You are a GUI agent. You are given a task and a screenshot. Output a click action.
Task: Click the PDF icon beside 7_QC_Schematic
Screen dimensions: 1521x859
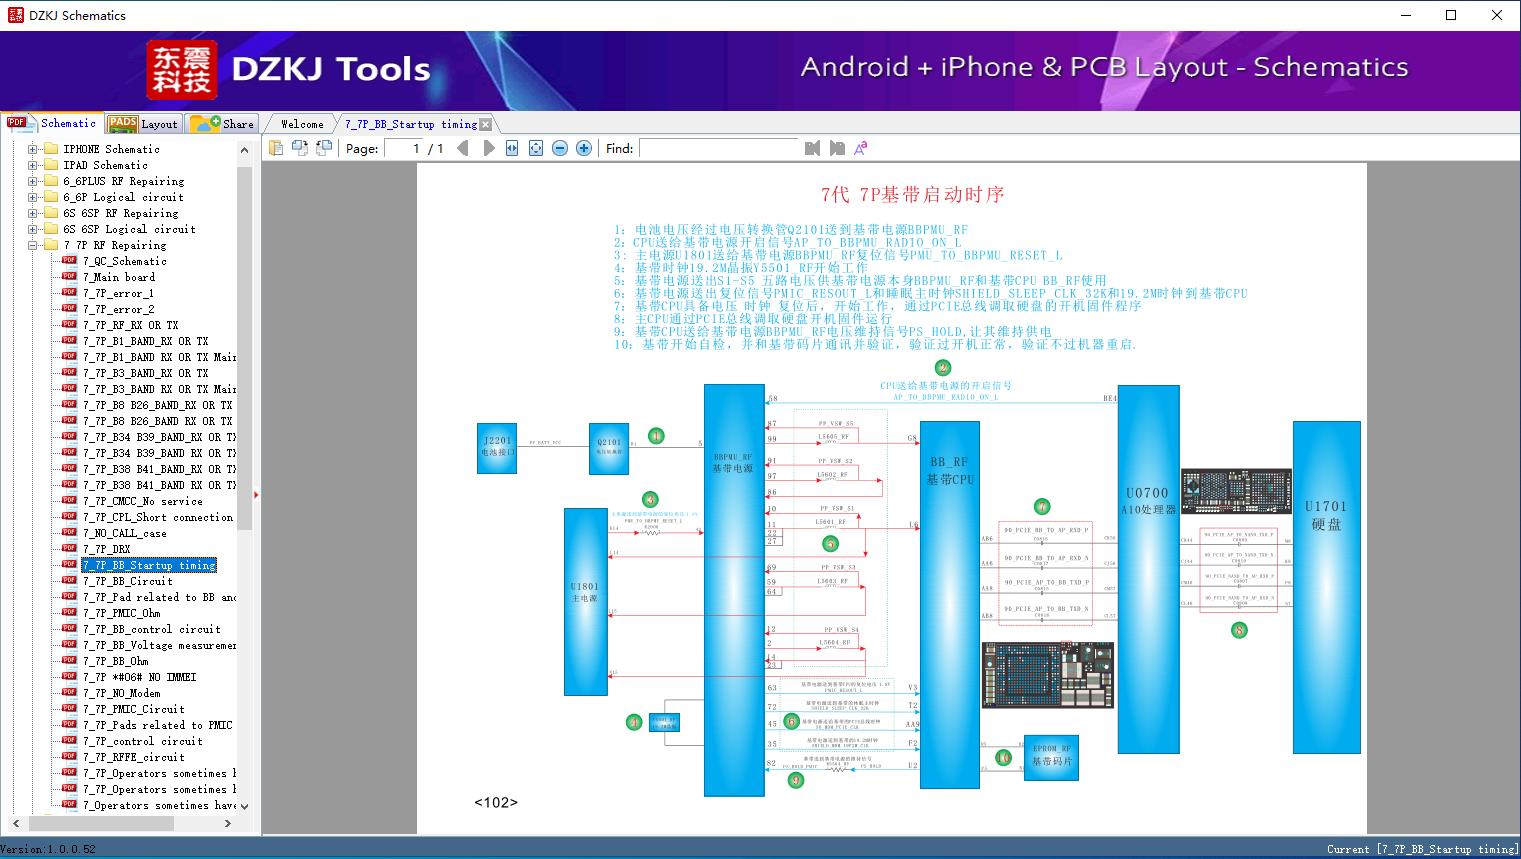69,261
